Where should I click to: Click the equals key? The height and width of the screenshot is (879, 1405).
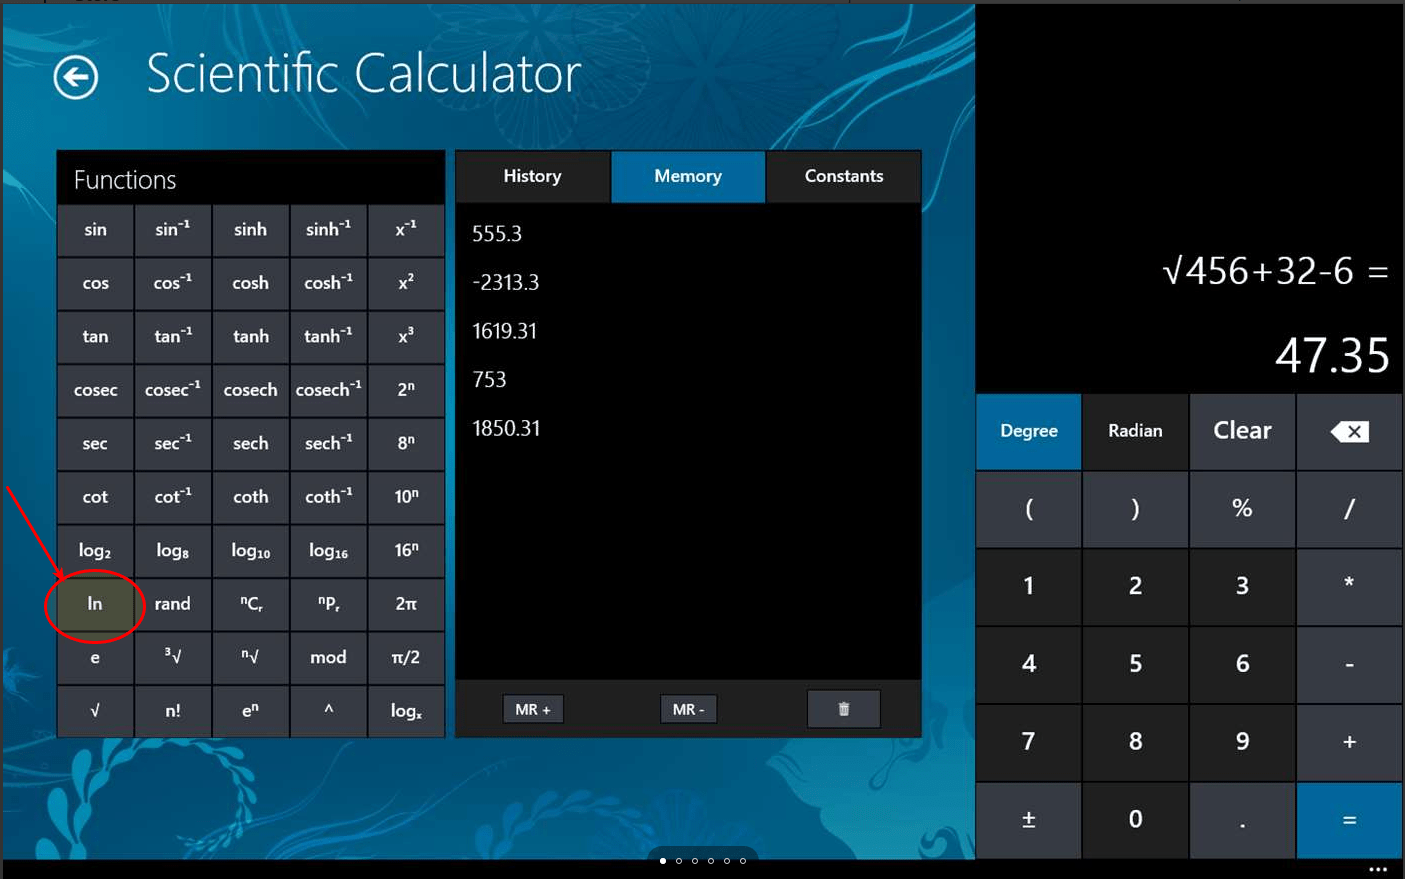pyautogui.click(x=1349, y=819)
